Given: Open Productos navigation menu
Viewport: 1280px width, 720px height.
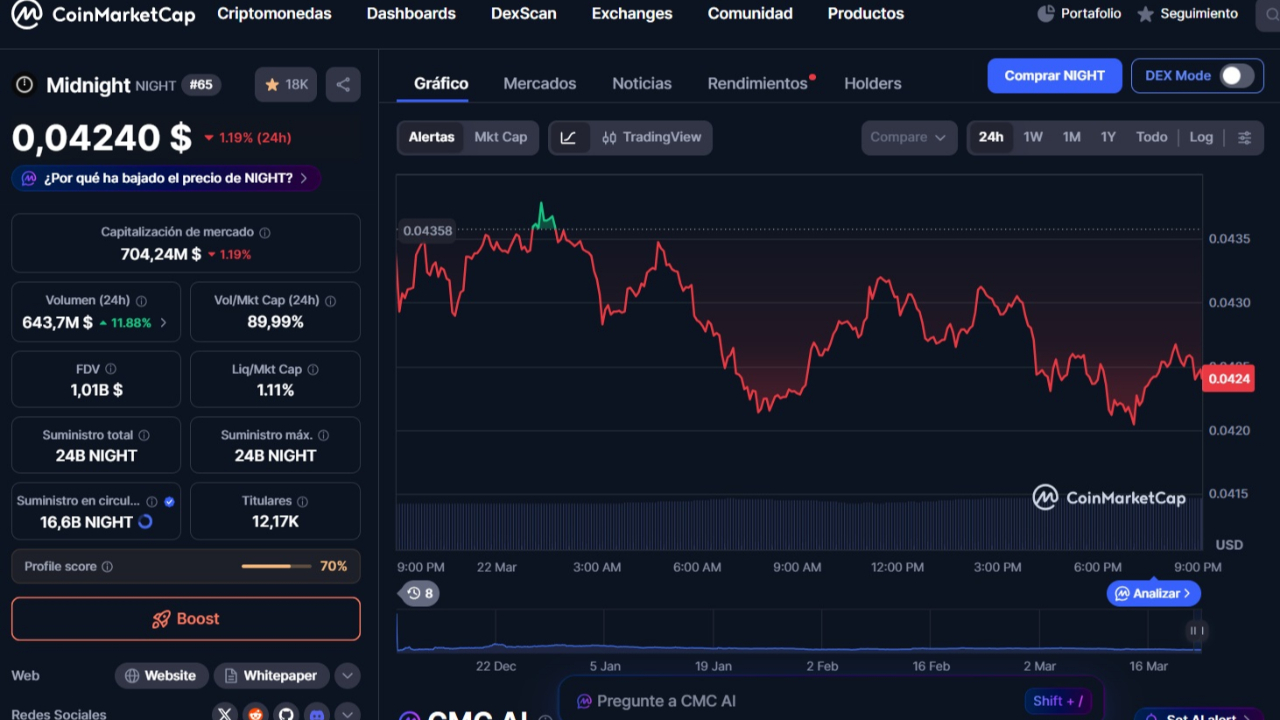Looking at the screenshot, I should [866, 14].
